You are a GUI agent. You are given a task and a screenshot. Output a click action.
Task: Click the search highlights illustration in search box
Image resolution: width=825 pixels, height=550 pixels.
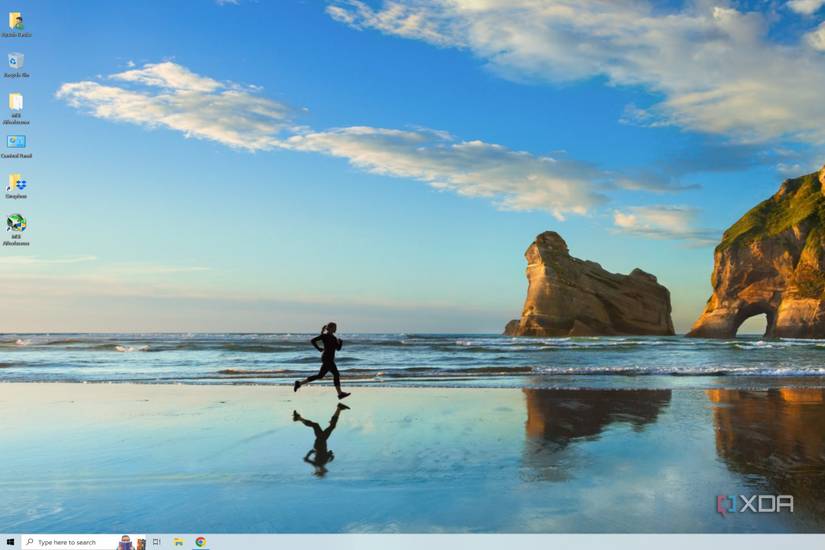click(132, 543)
